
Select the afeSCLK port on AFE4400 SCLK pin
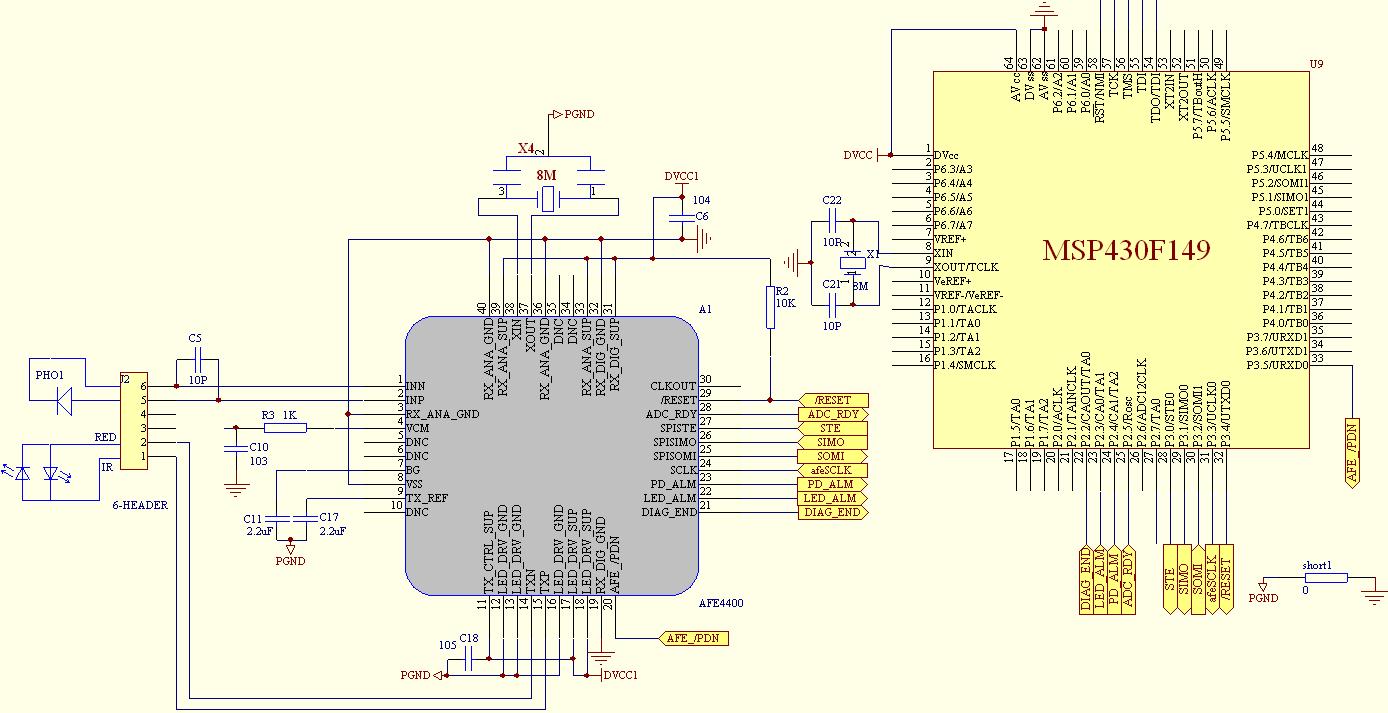(x=834, y=470)
